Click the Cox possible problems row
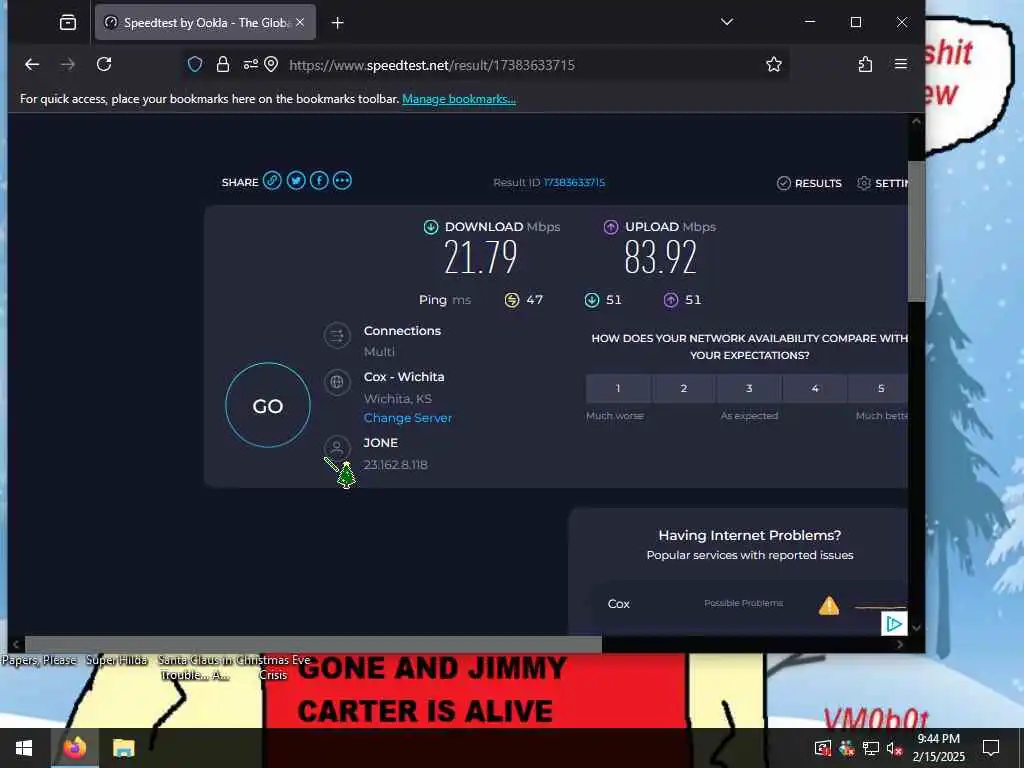This screenshot has width=1024, height=768. (x=748, y=604)
